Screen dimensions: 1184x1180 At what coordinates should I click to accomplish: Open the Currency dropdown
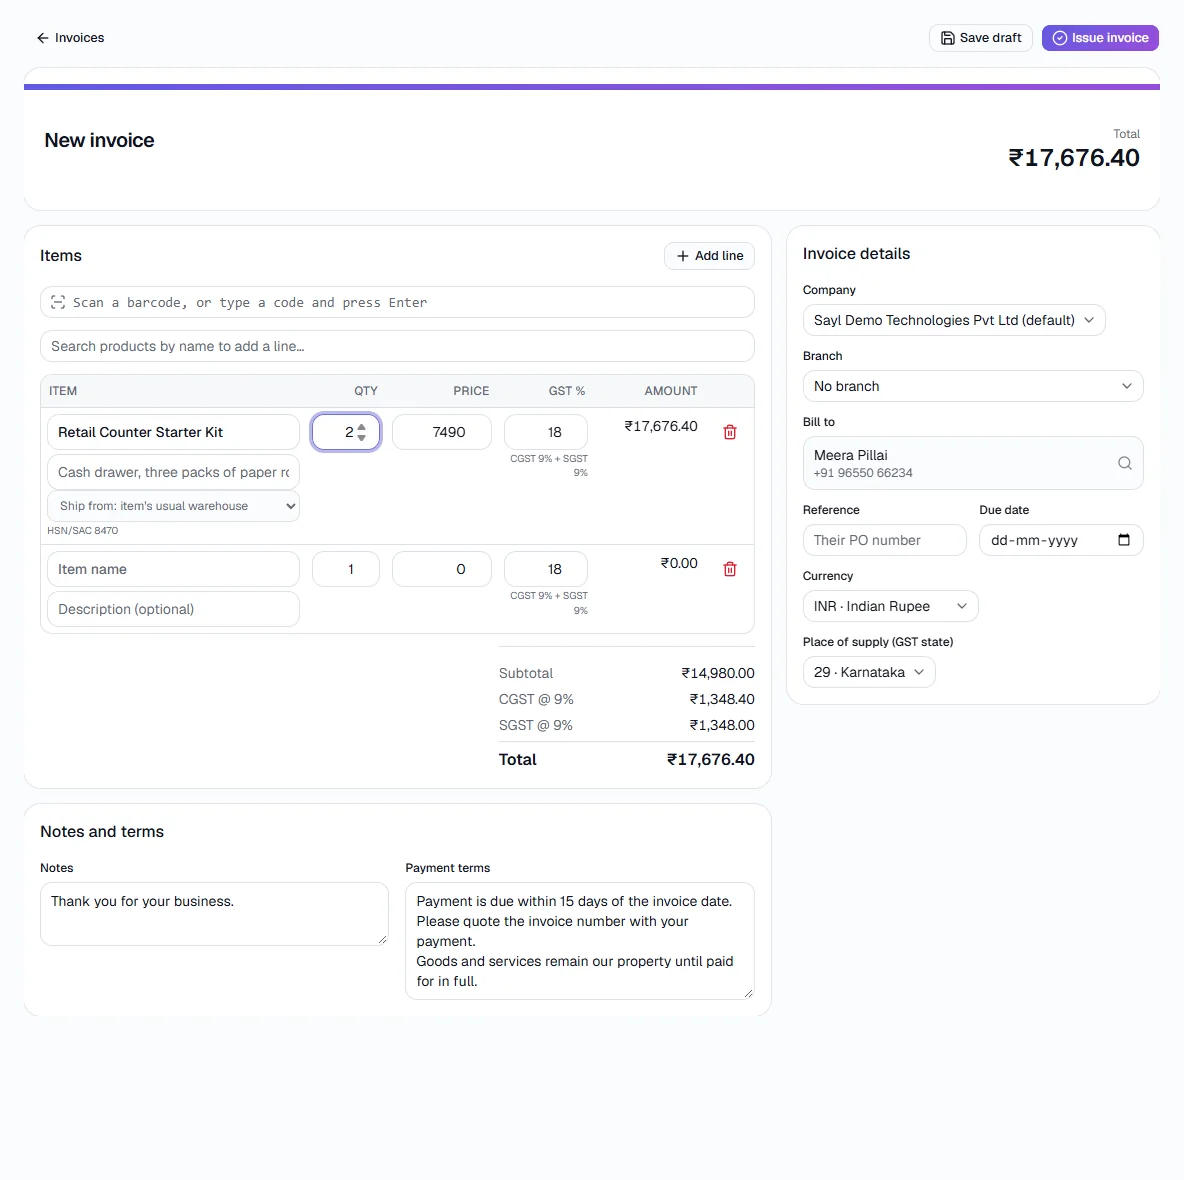[x=890, y=606]
